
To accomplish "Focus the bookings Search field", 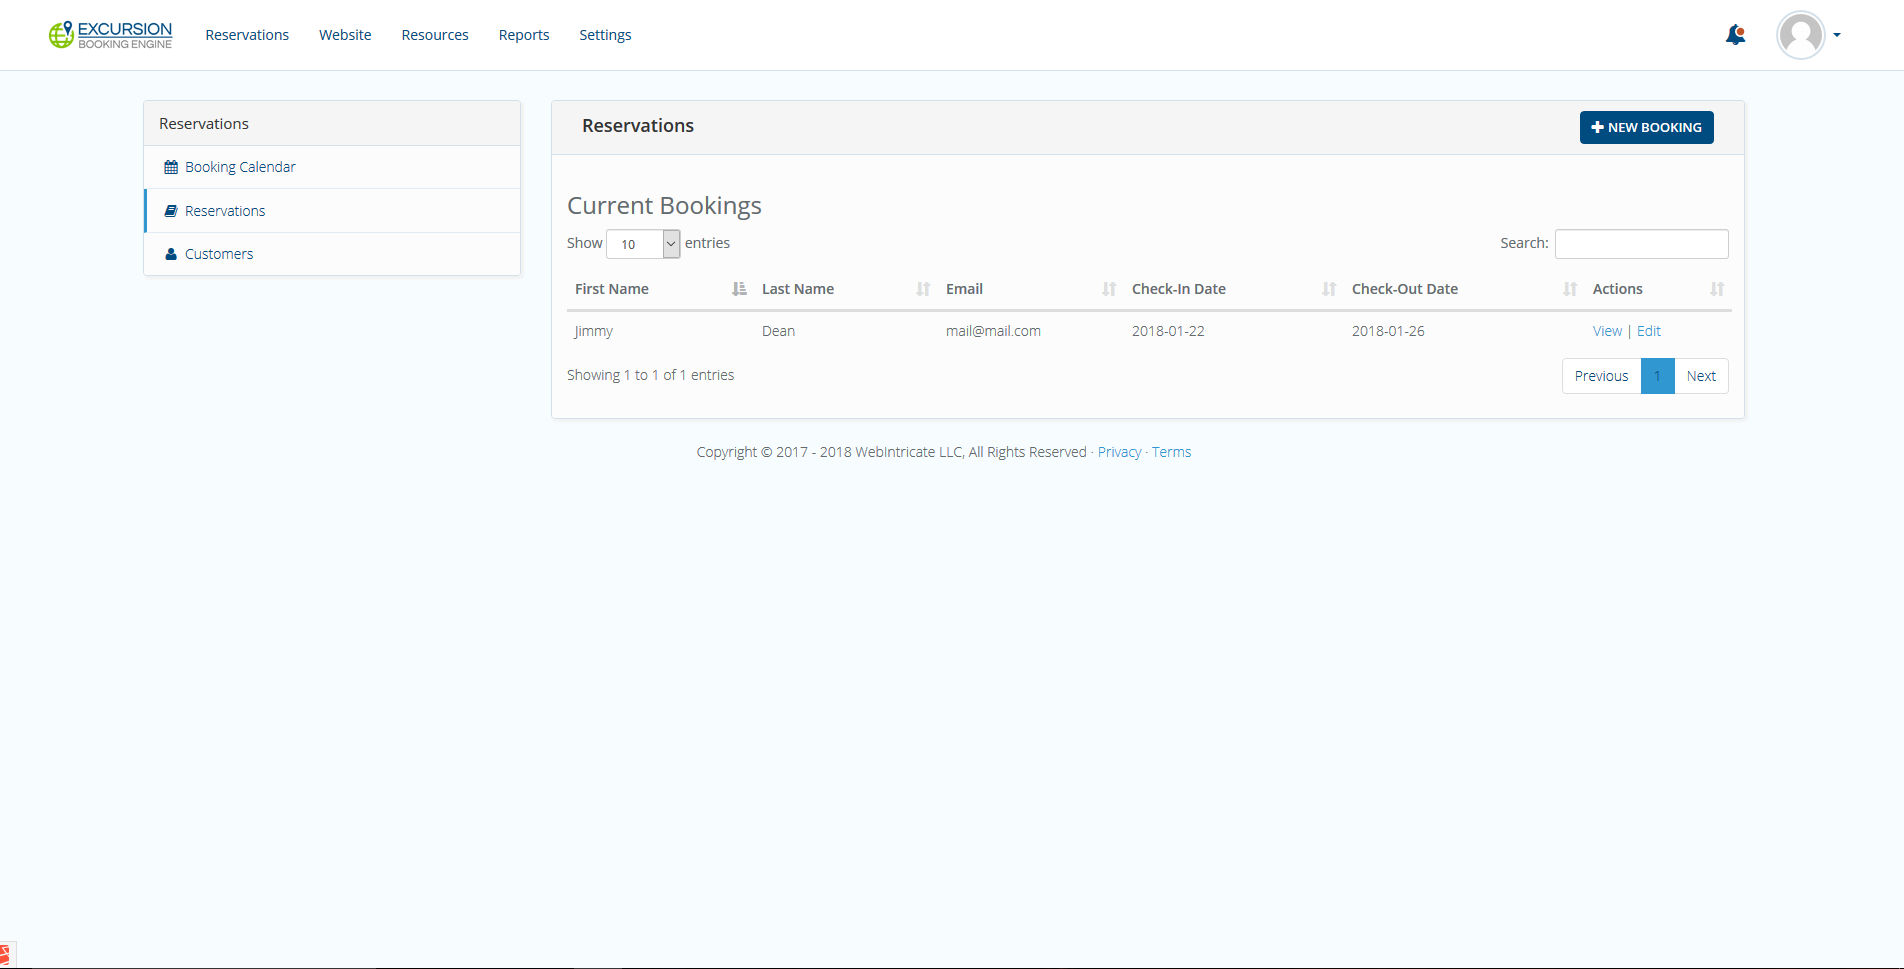I will [1641, 244].
